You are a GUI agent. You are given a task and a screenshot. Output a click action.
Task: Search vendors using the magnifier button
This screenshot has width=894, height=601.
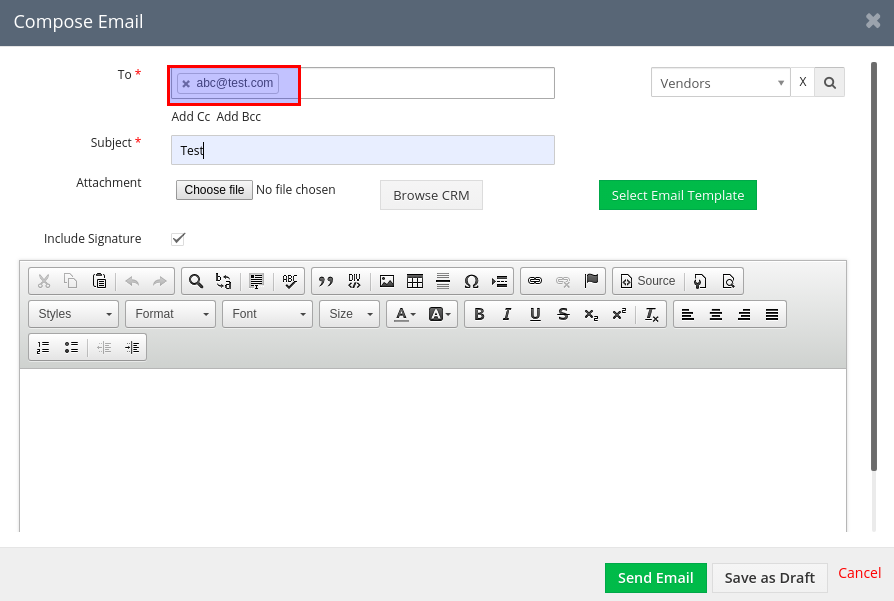[829, 82]
